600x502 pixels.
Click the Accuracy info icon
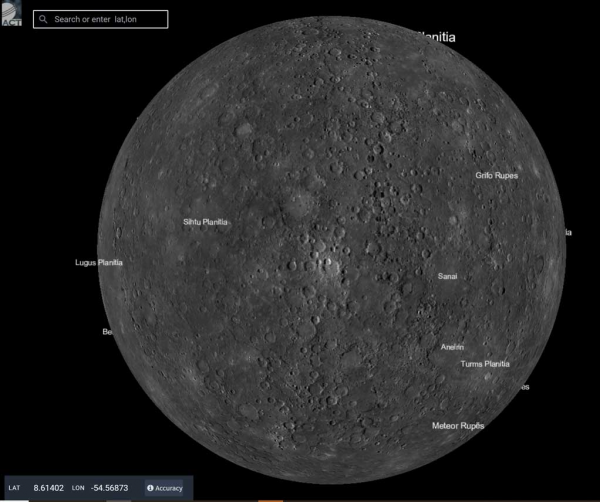(x=150, y=488)
